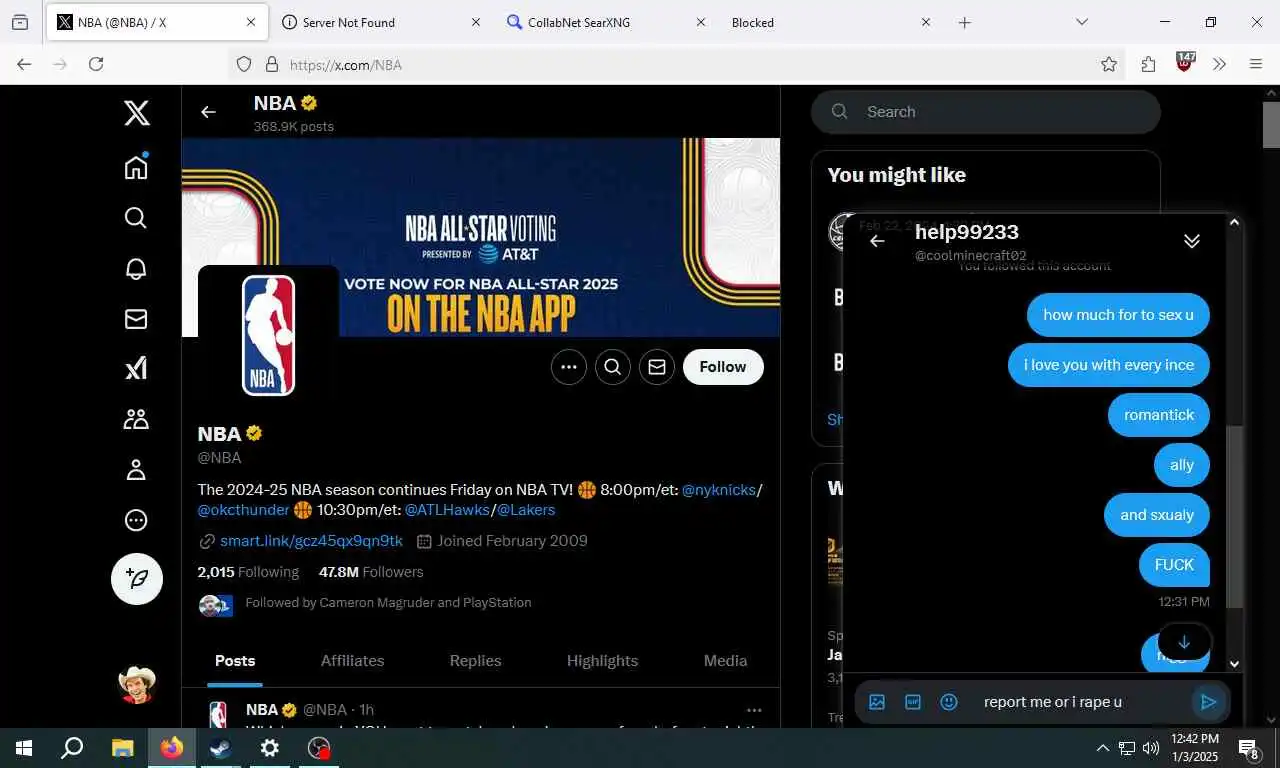
Task: Open the @okcthunder mention link
Action: (243, 510)
